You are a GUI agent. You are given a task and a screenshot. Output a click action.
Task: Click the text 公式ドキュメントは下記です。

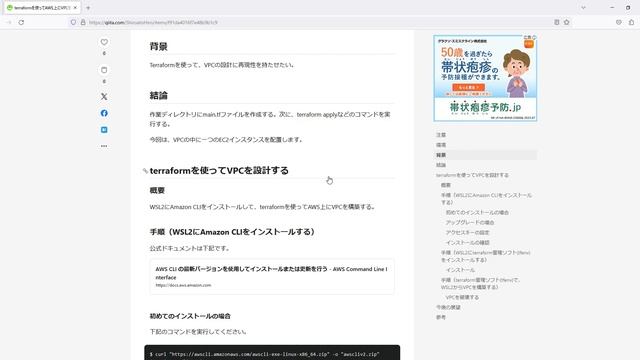[190, 249]
